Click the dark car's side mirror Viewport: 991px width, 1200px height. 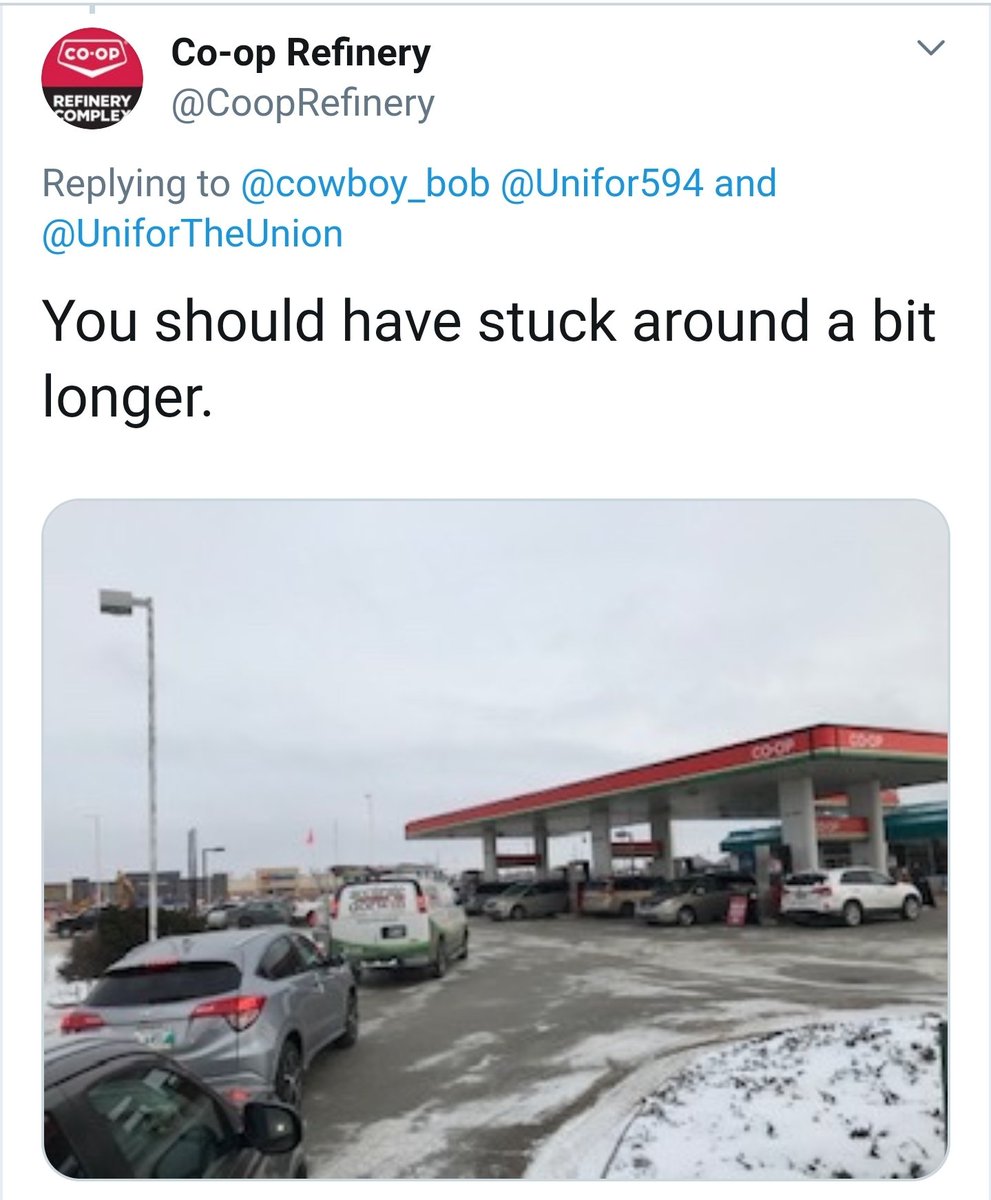[x=271, y=1127]
